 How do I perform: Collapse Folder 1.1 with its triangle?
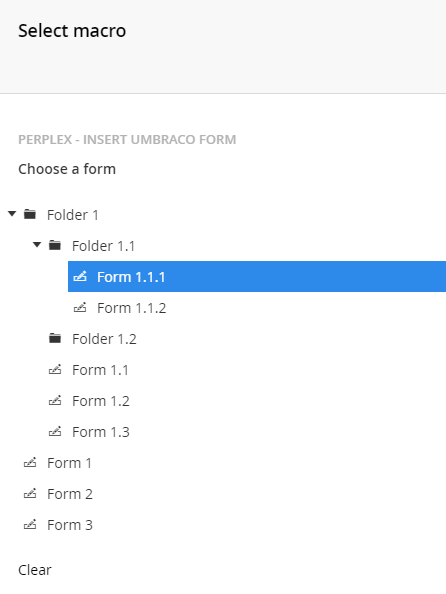coord(37,245)
